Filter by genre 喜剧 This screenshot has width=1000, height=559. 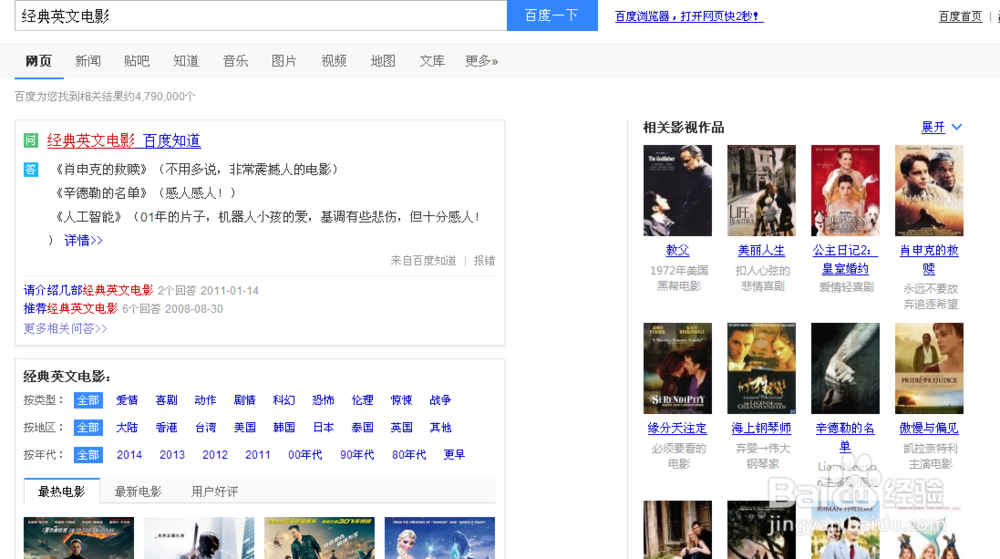pos(166,400)
